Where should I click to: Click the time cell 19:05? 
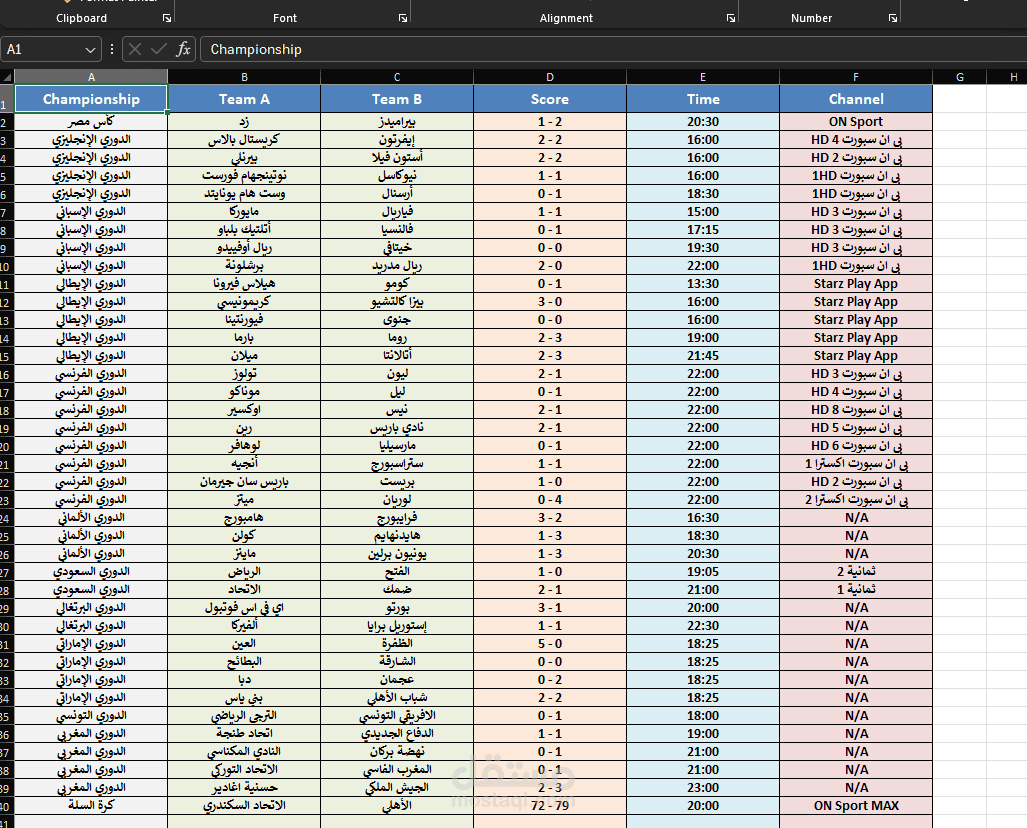click(703, 572)
